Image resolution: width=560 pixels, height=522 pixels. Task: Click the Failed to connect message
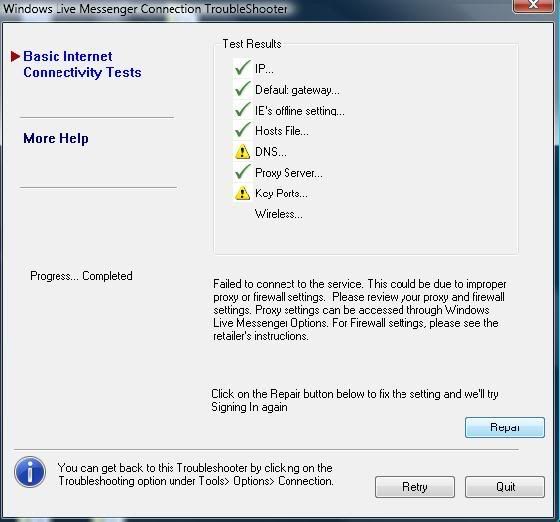click(x=359, y=310)
